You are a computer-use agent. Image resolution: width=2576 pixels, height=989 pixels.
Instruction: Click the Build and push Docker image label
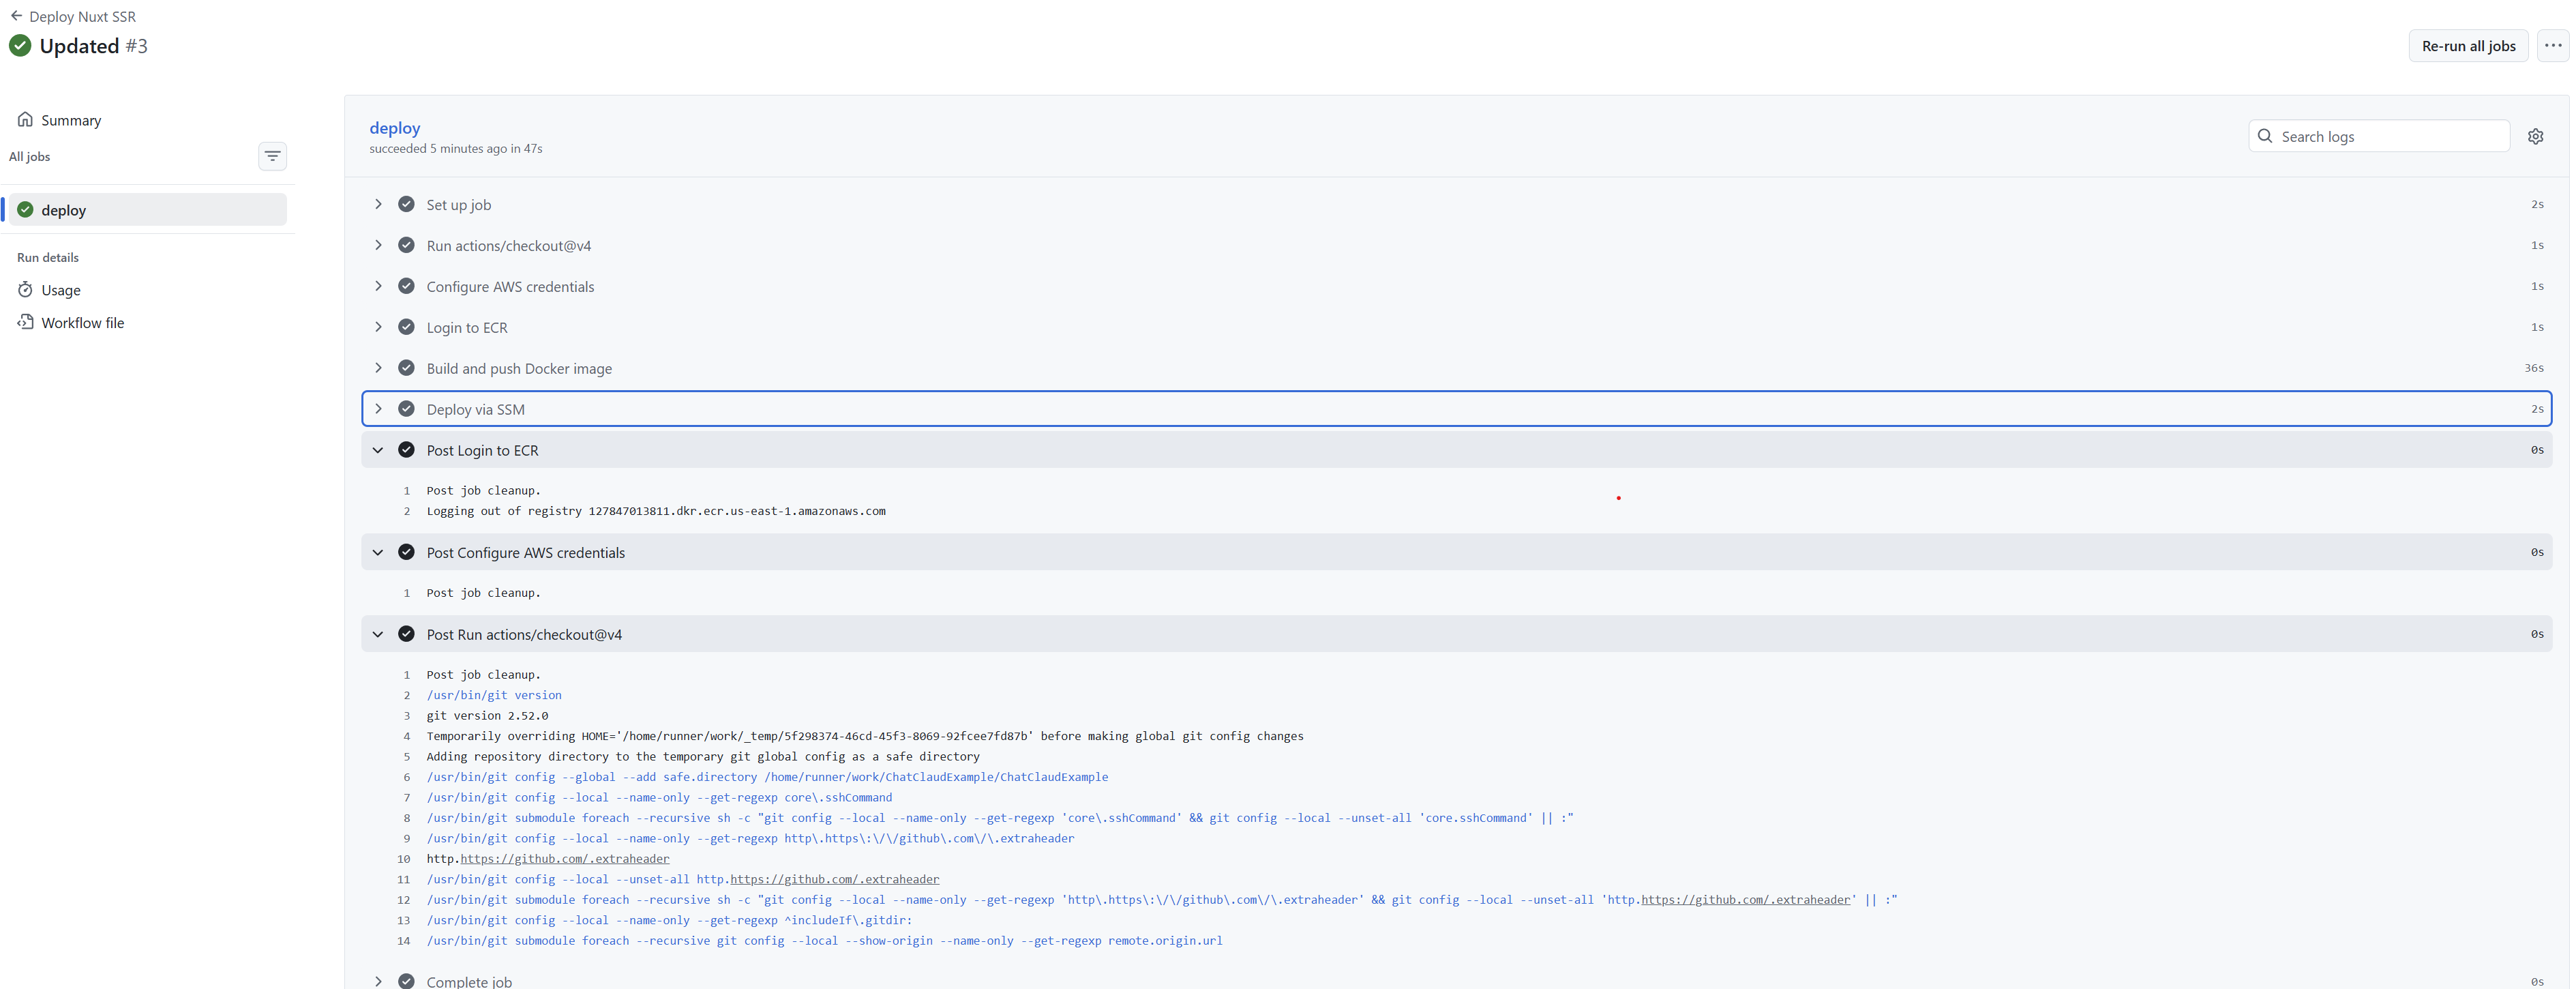tap(519, 369)
